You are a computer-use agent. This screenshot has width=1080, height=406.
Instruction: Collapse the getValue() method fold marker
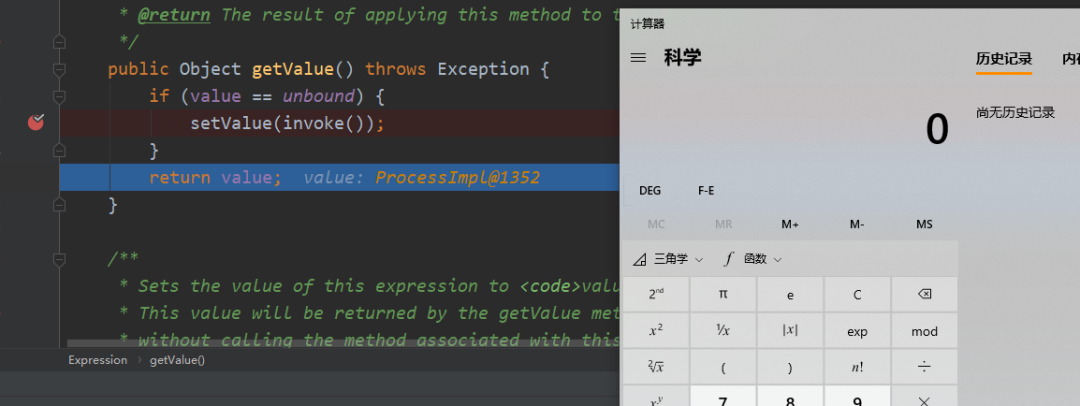(59, 69)
